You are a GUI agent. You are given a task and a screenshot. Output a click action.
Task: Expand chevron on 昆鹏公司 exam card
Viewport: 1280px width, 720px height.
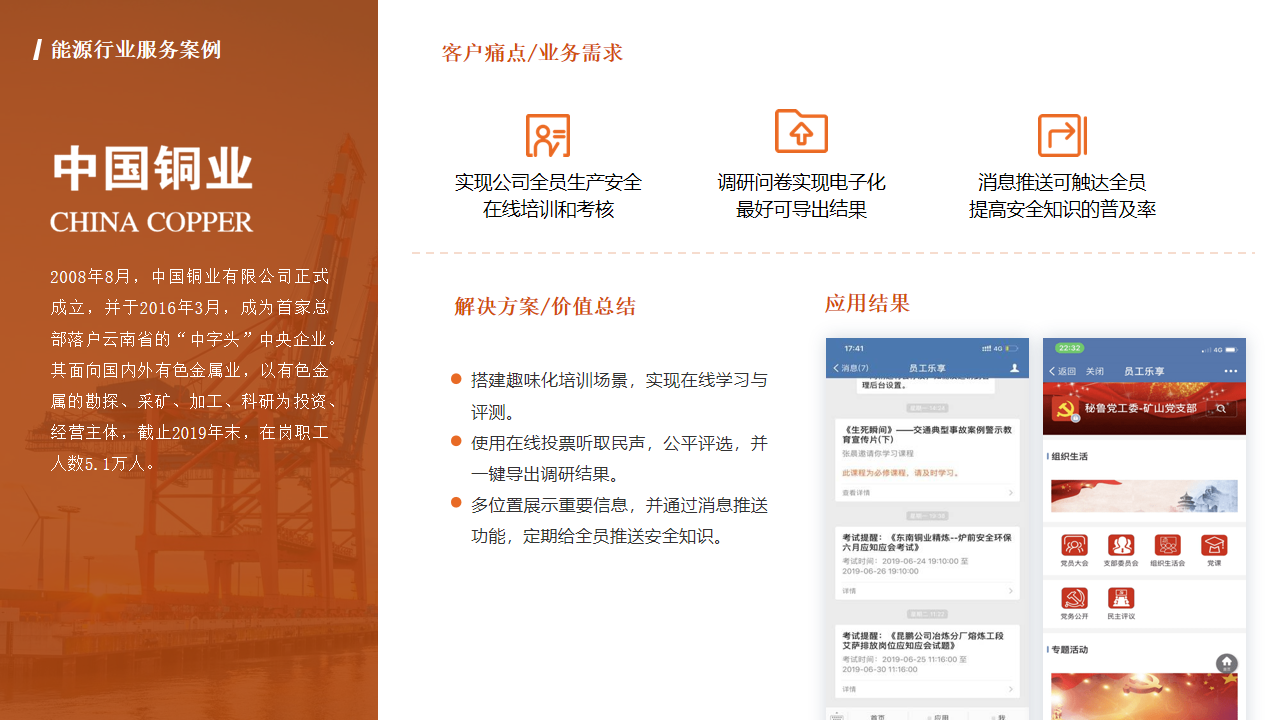click(1010, 689)
